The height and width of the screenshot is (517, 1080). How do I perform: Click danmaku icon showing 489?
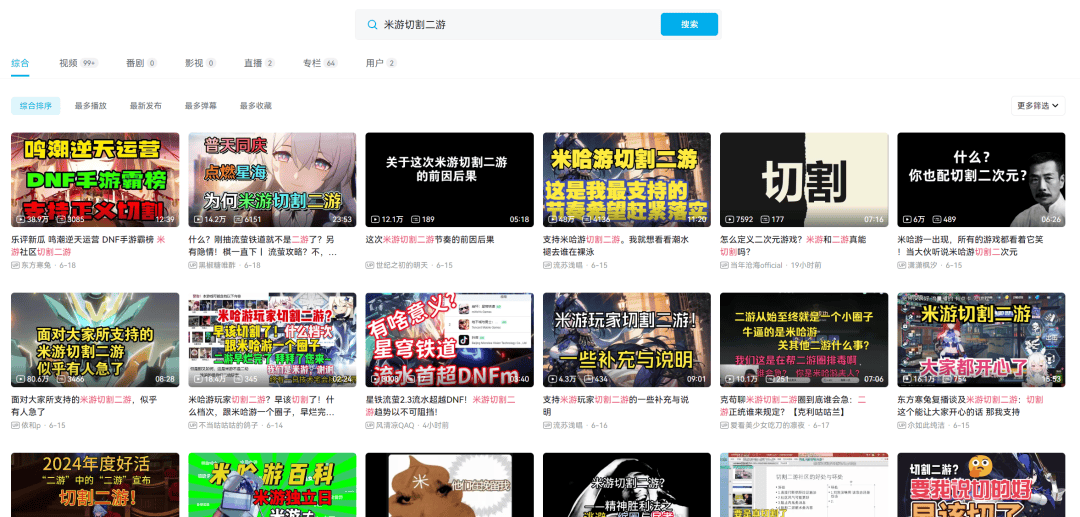point(937,220)
